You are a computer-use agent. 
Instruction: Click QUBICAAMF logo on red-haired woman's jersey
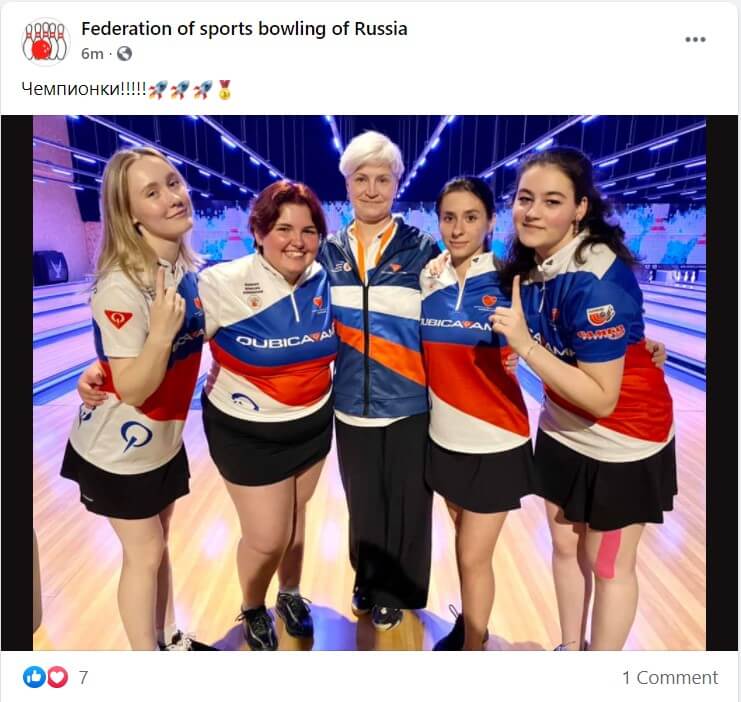pyautogui.click(x=285, y=339)
